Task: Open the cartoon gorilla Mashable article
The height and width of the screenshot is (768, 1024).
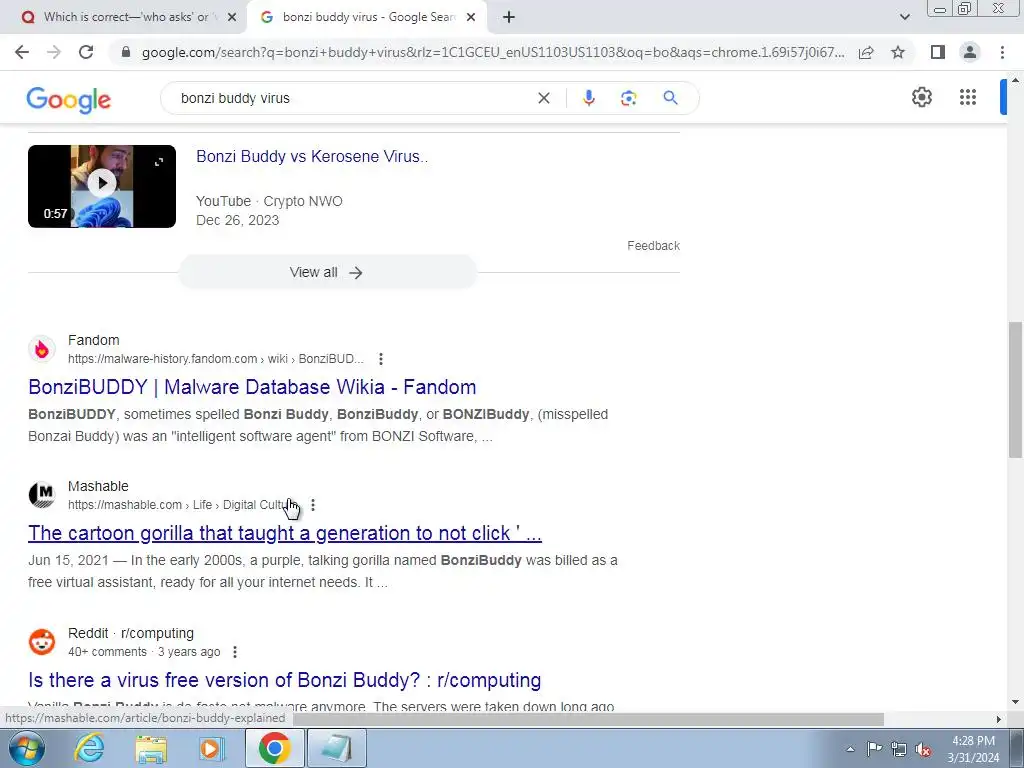Action: point(285,533)
